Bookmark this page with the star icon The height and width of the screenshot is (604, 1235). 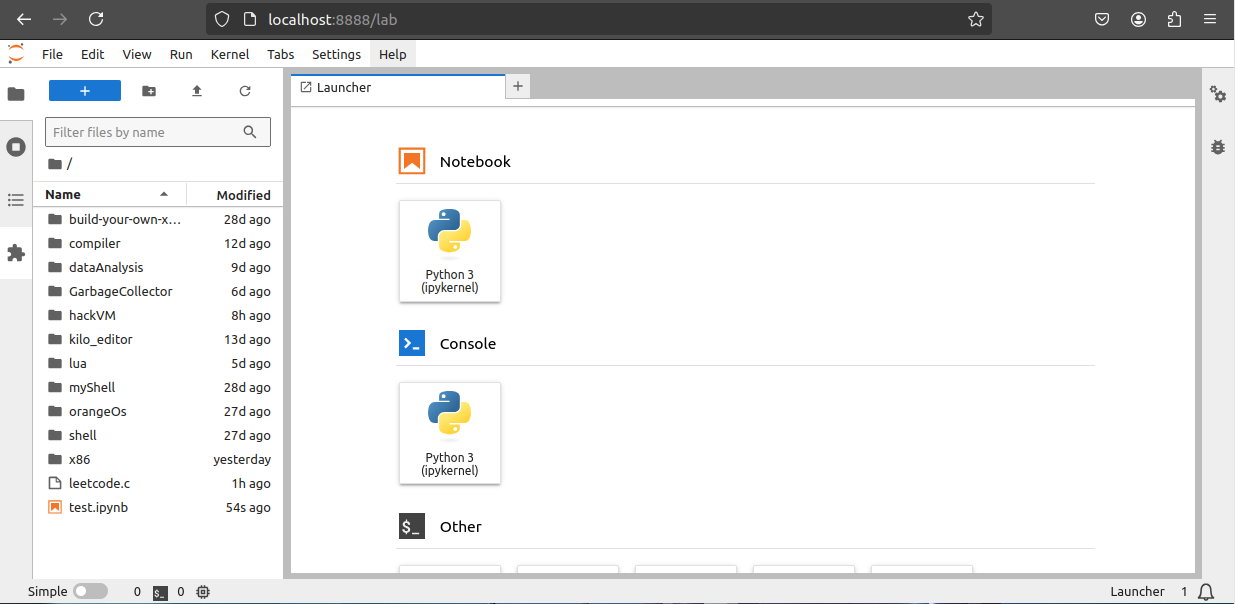(x=975, y=19)
